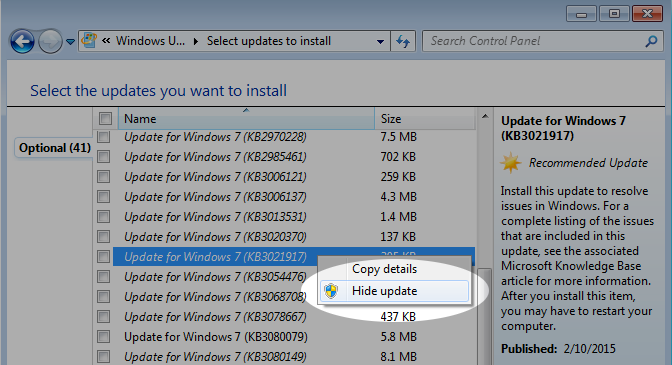Close the window with red X

point(648,14)
